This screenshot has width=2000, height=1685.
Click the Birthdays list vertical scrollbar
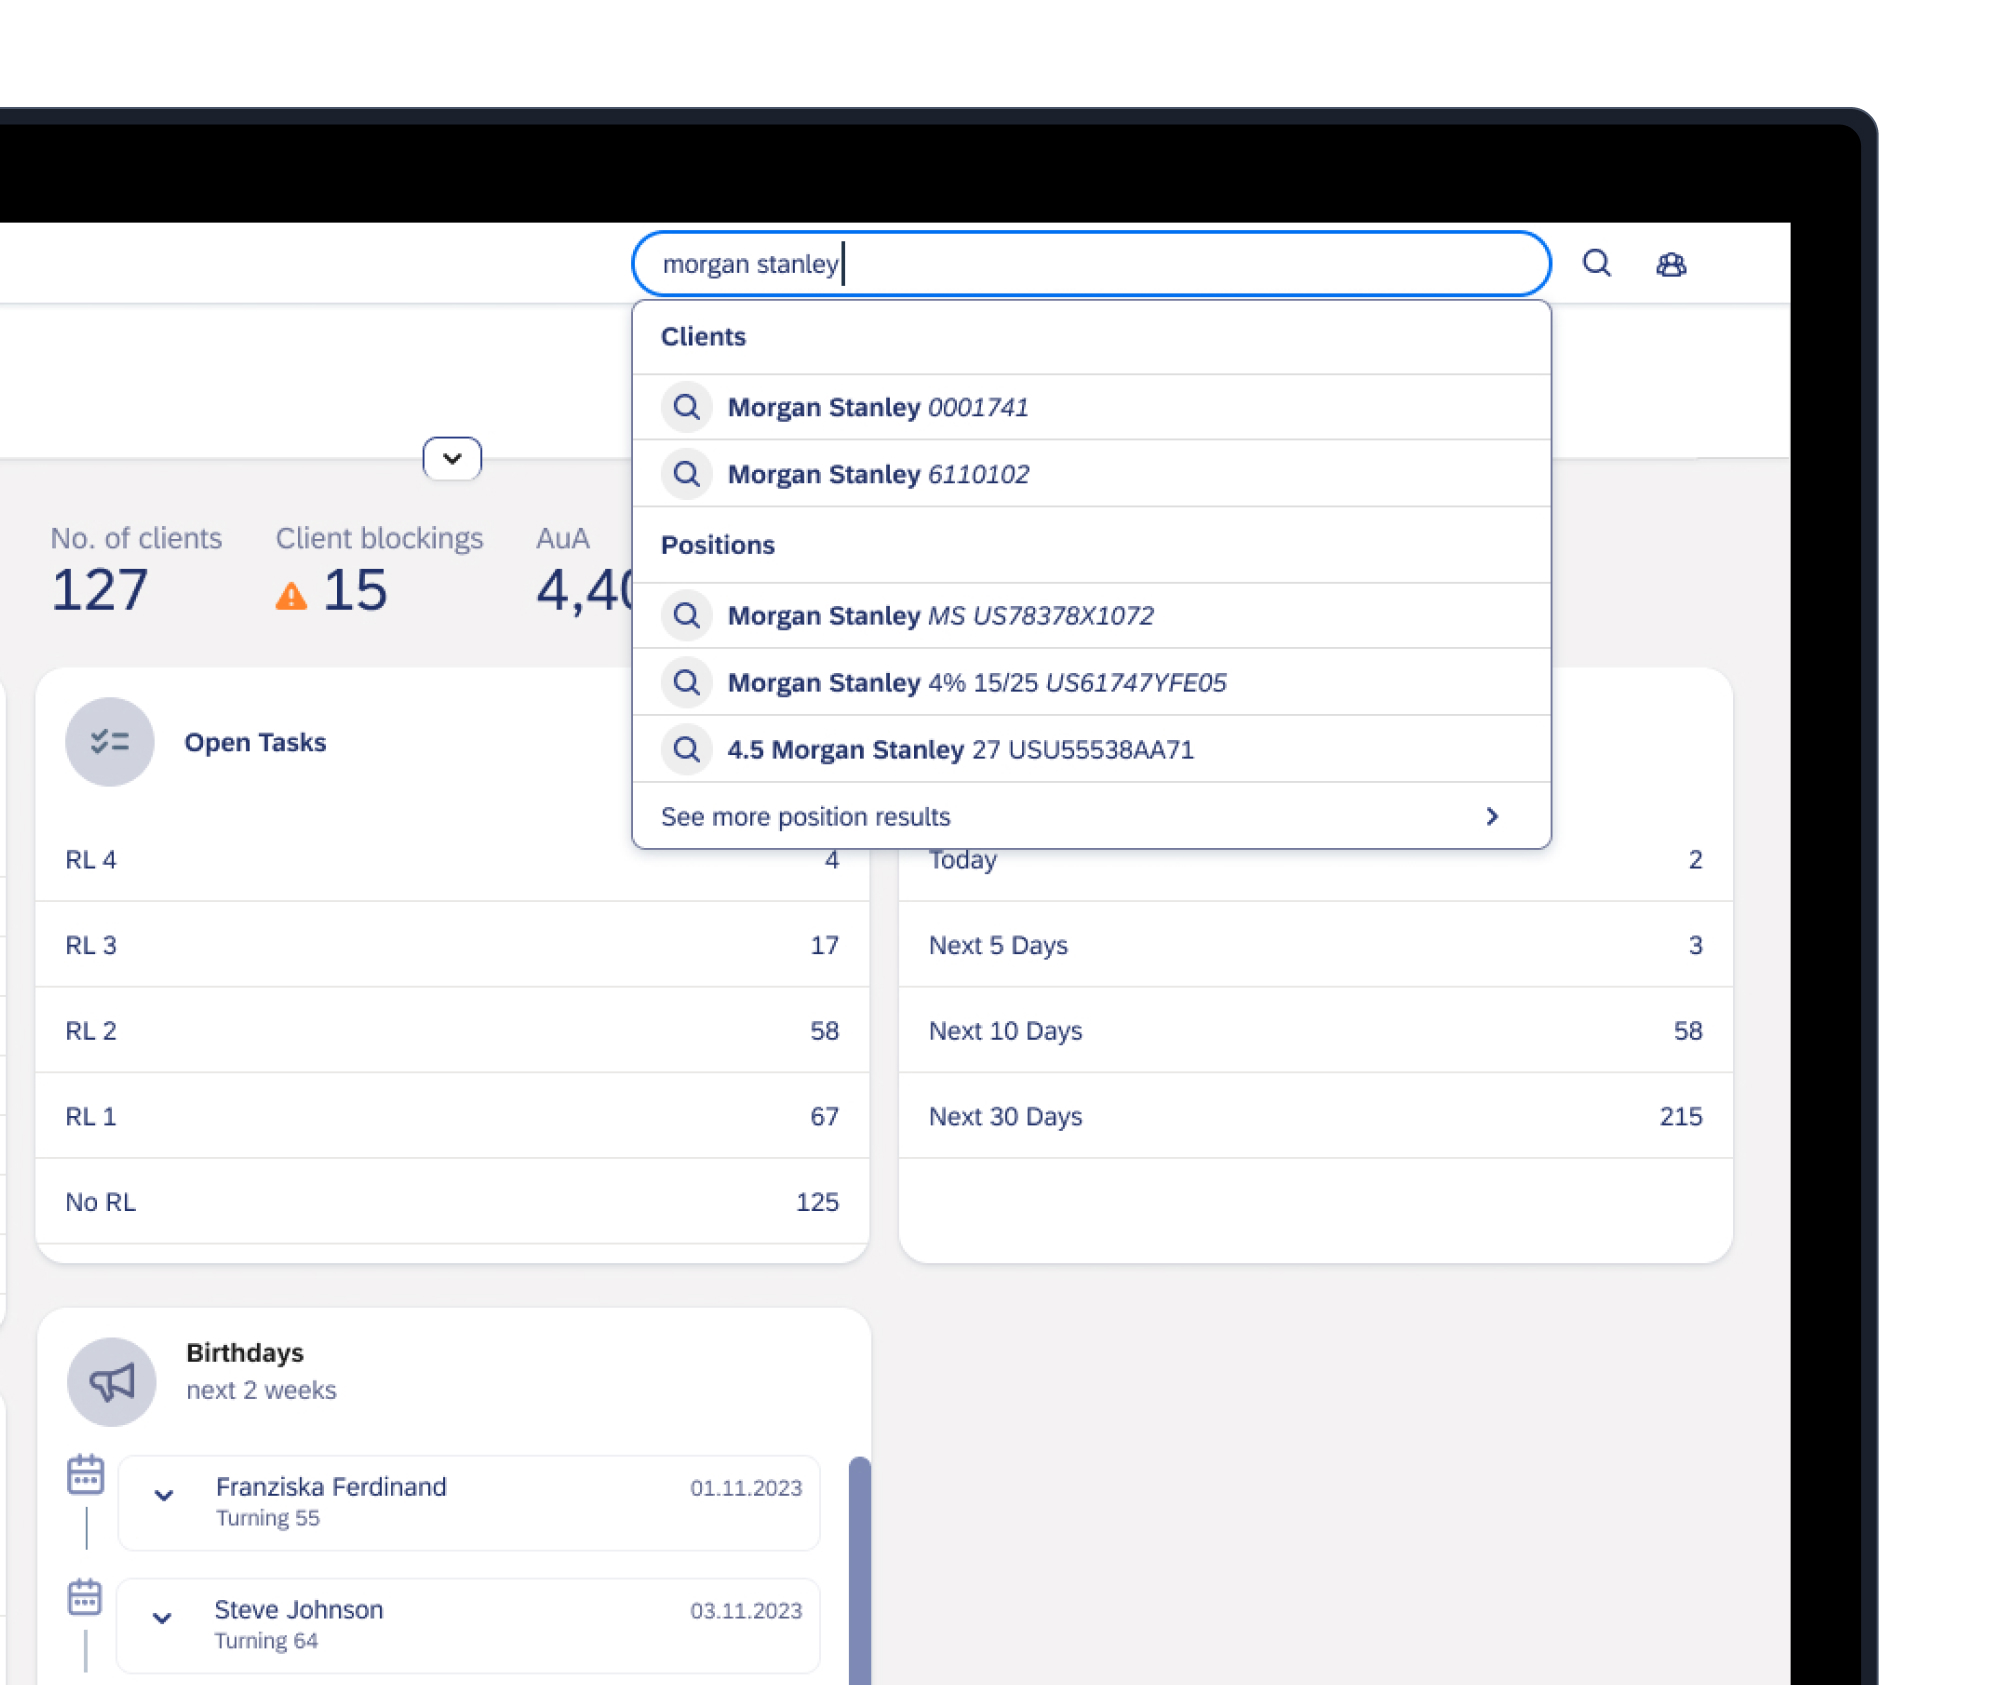859,1570
